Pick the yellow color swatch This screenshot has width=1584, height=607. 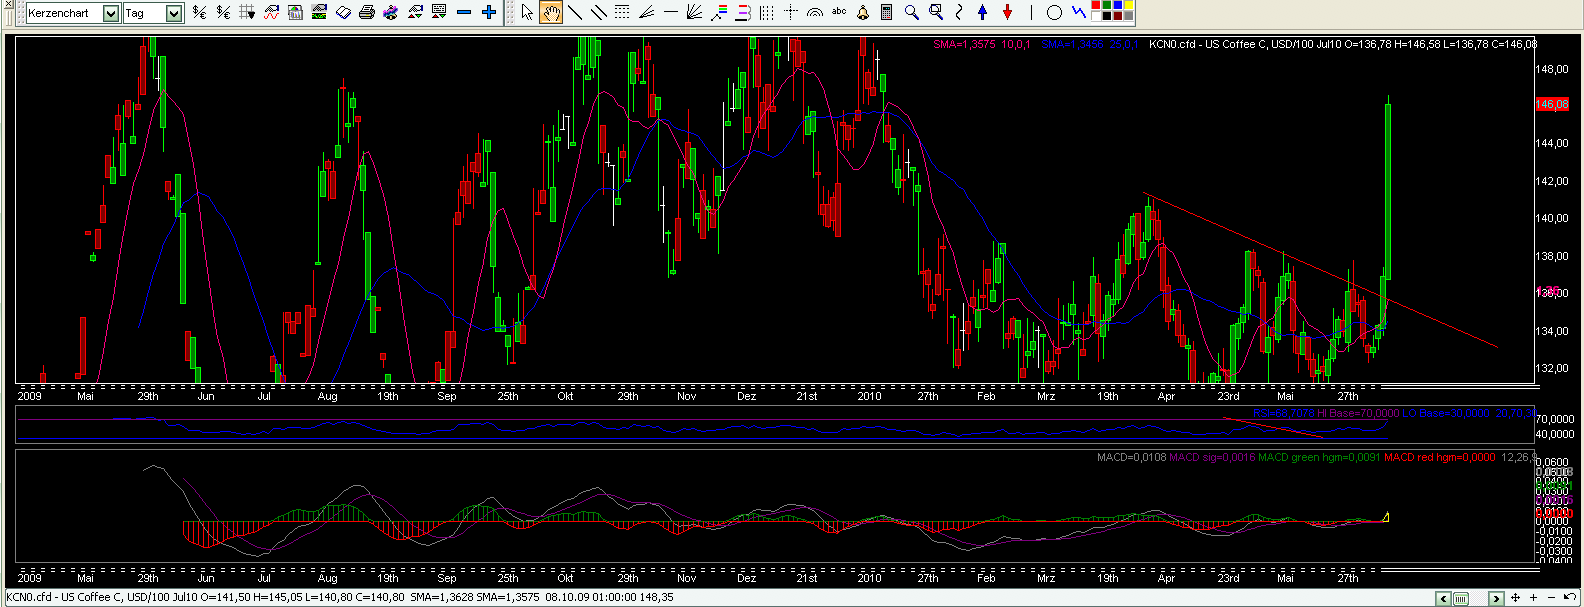[1129, 5]
